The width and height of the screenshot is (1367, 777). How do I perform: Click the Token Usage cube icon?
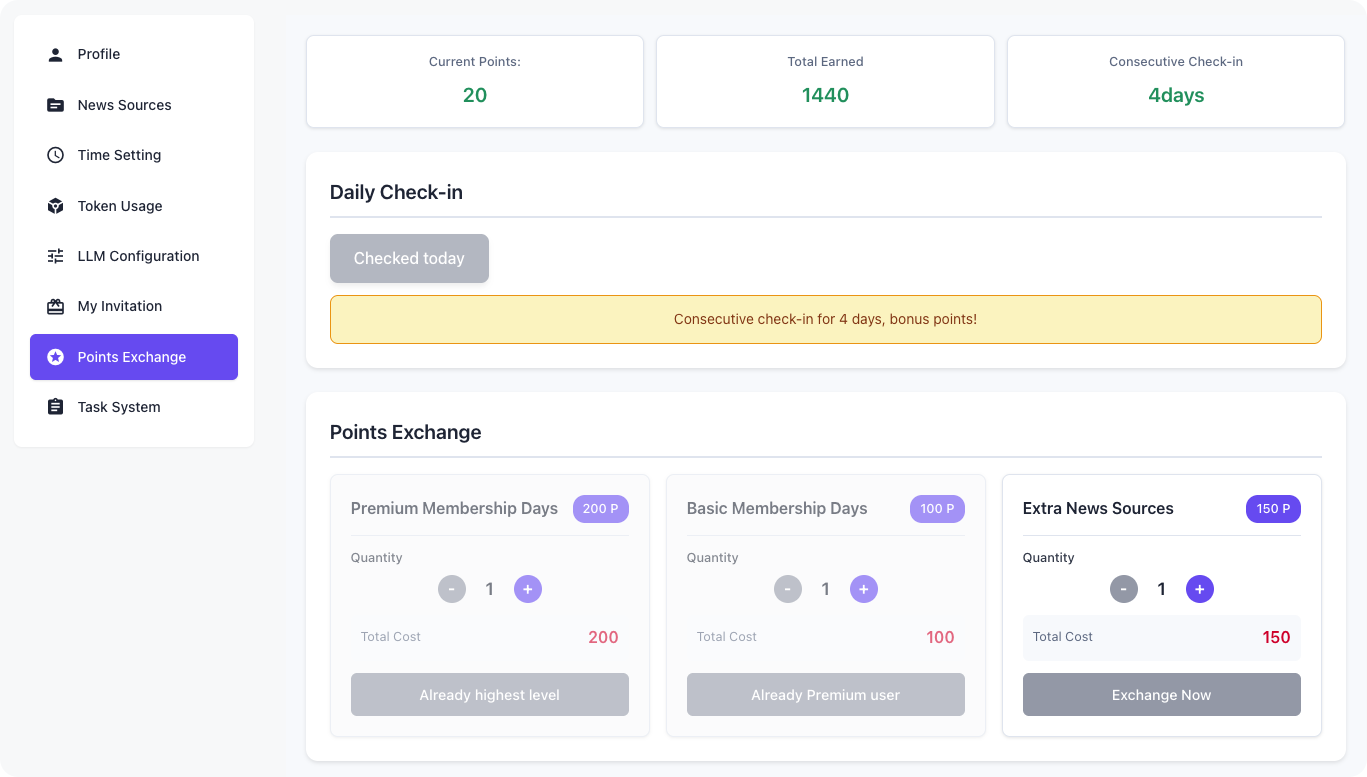click(56, 206)
